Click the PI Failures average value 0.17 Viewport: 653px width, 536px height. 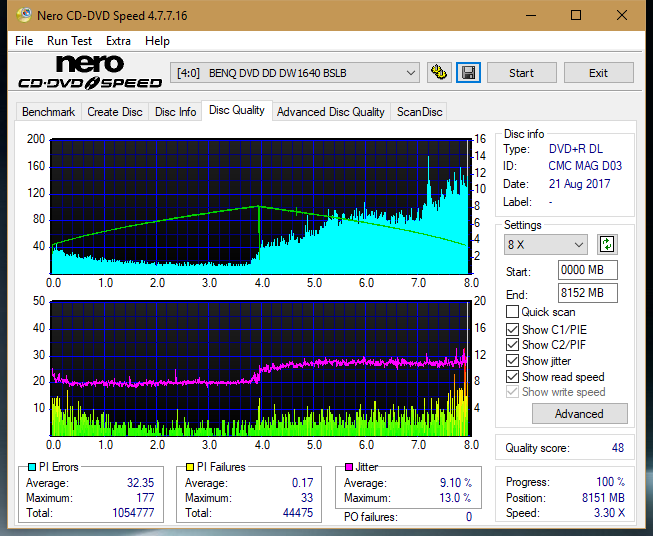point(302,483)
